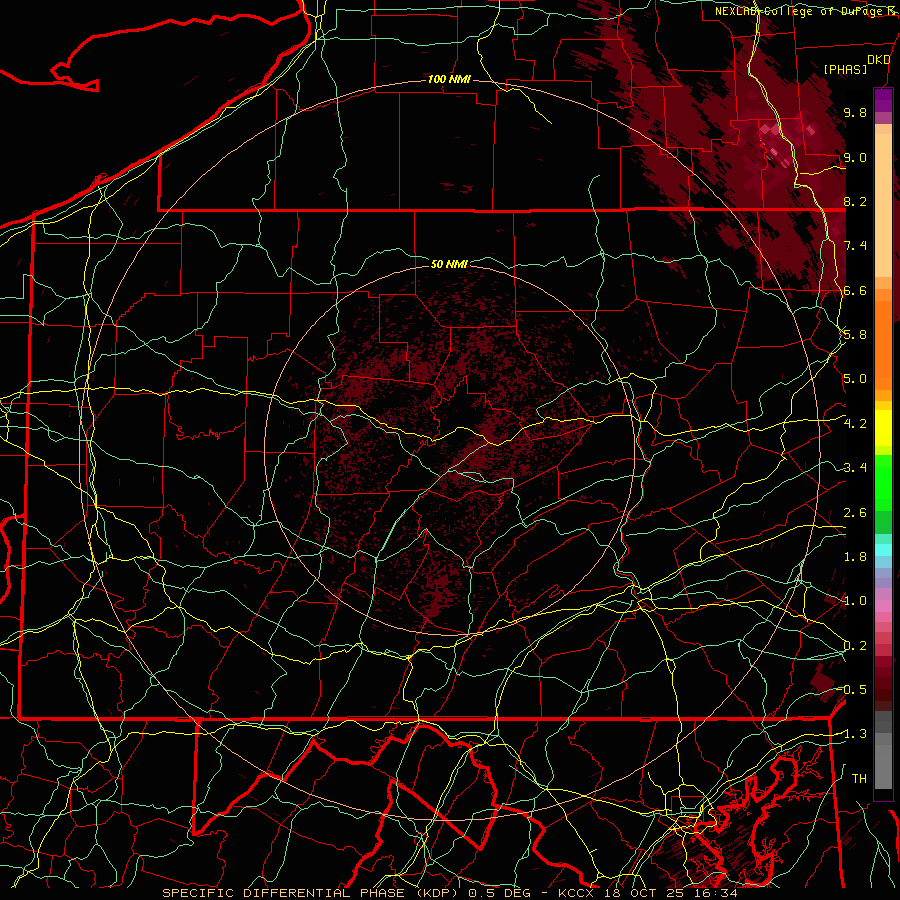Click the NEXLAB College of DuPage credit
This screenshot has height=900, width=900.
806,11
